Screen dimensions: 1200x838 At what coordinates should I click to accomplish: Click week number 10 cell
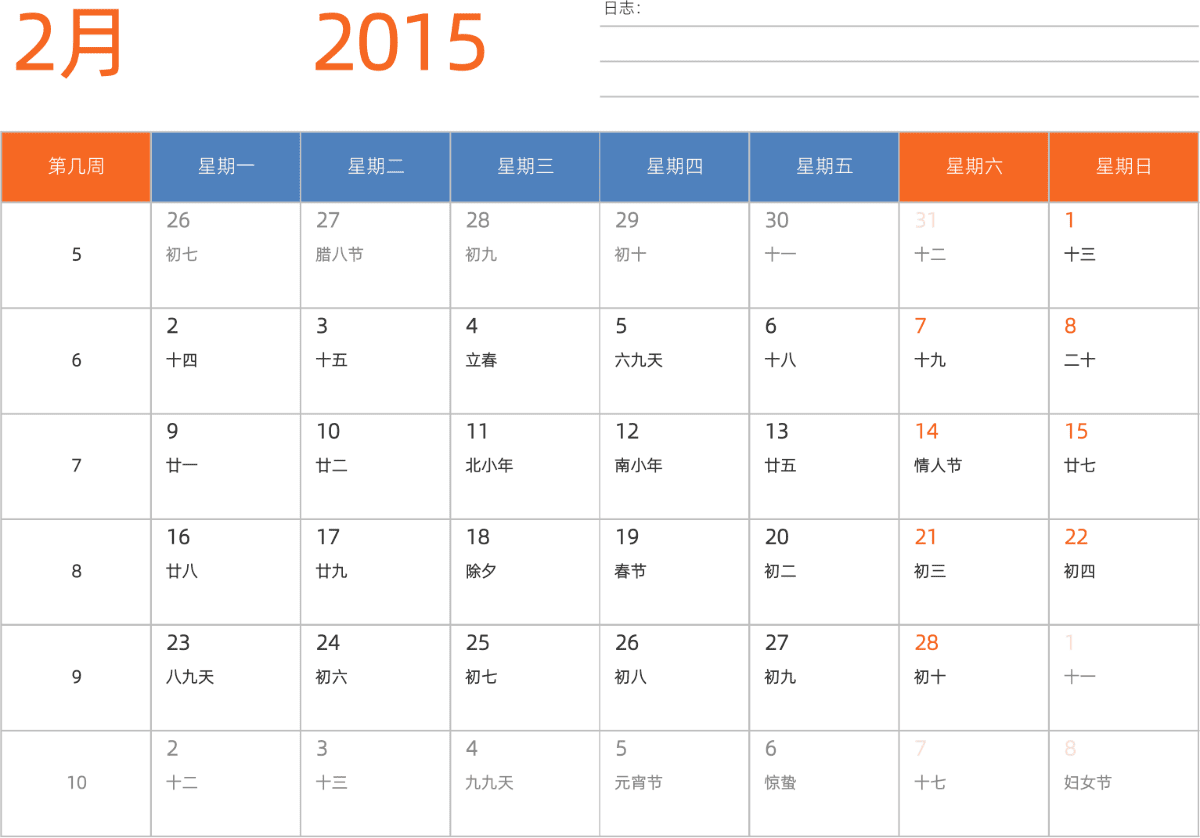pyautogui.click(x=76, y=783)
